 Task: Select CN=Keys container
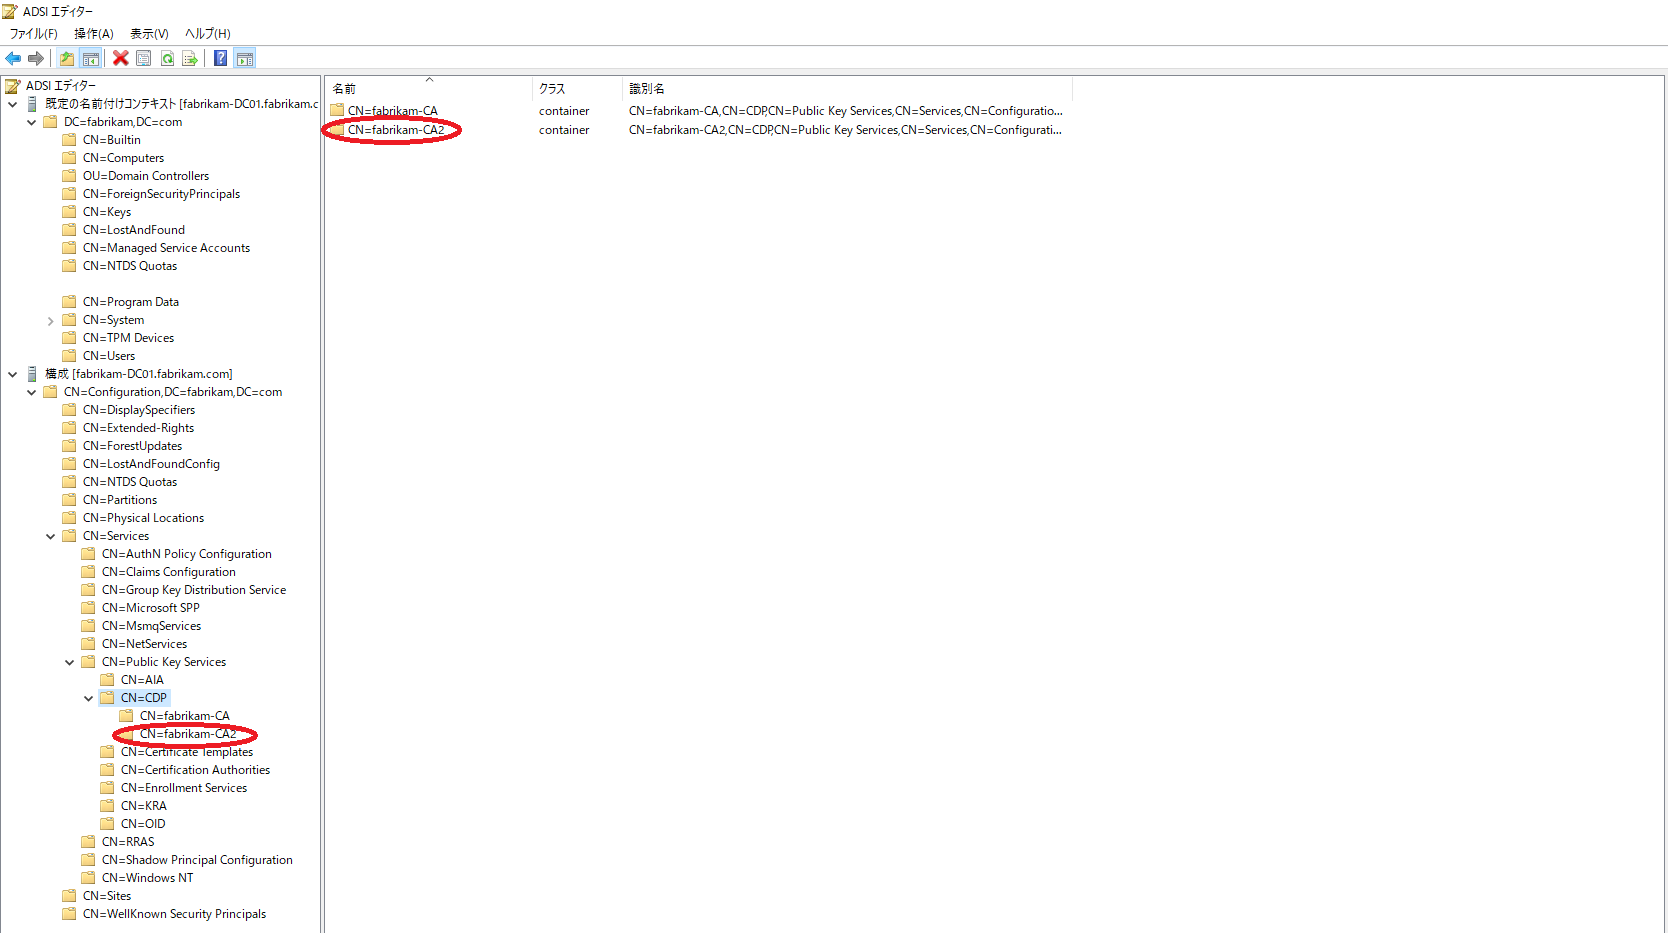pos(107,212)
